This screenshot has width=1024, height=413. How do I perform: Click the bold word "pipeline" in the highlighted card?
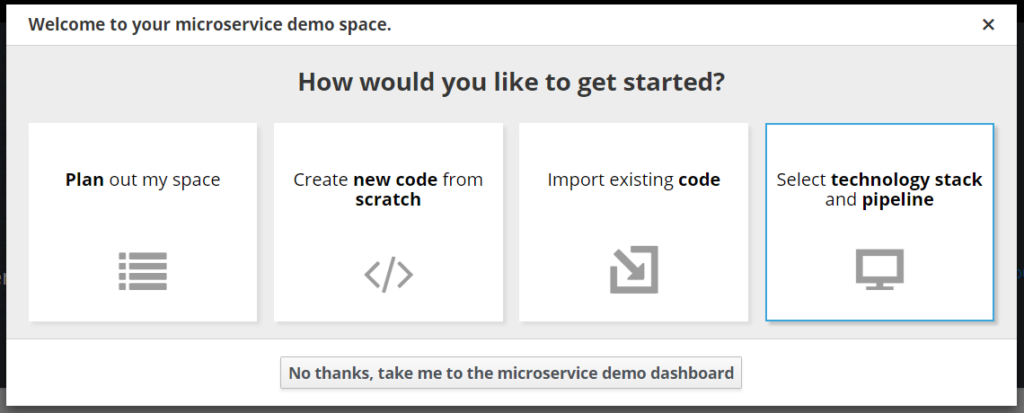(x=897, y=199)
